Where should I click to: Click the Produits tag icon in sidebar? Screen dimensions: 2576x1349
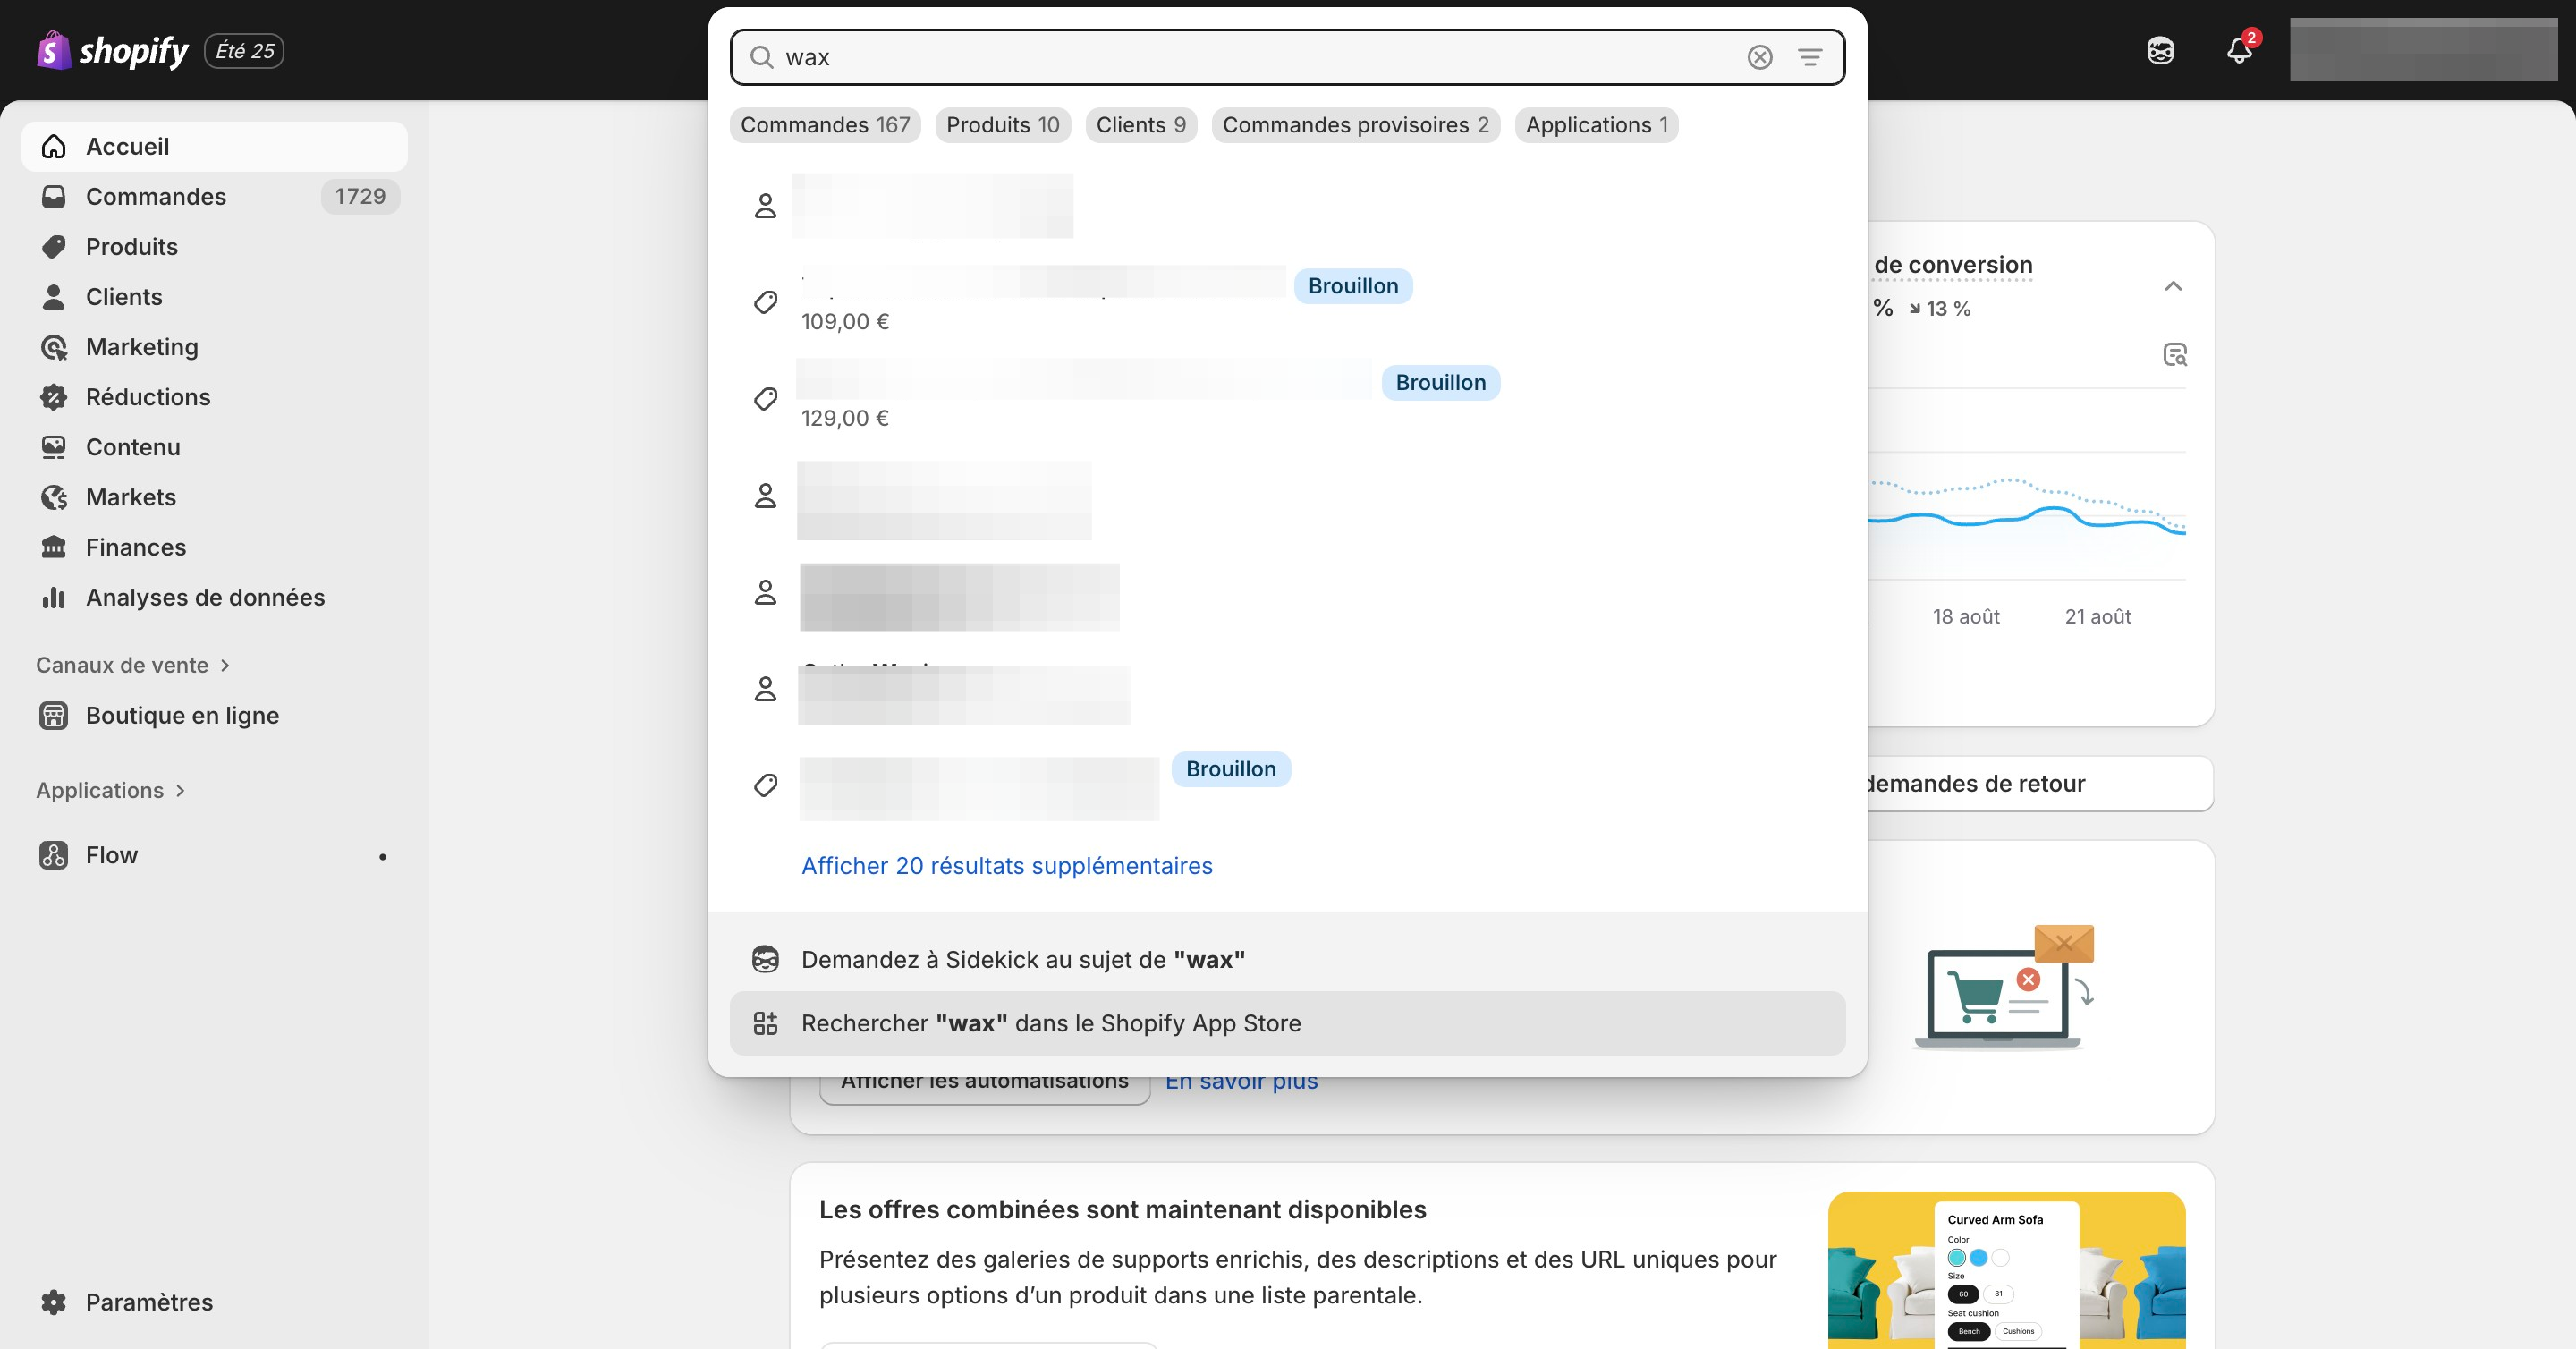tap(54, 247)
